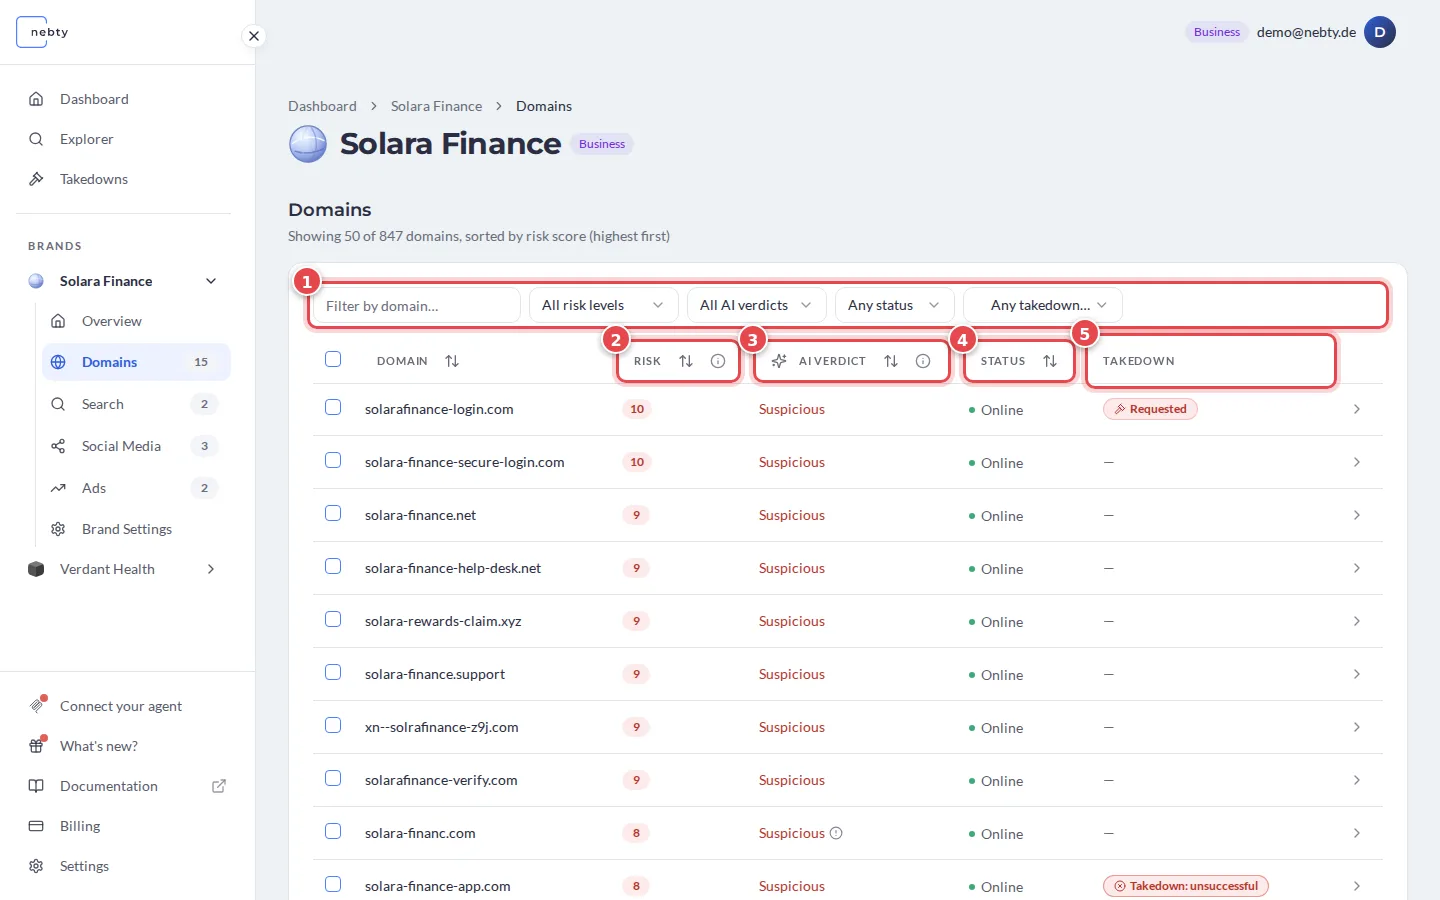
Task: Check the box for solarafinance-login.com
Action: (333, 407)
